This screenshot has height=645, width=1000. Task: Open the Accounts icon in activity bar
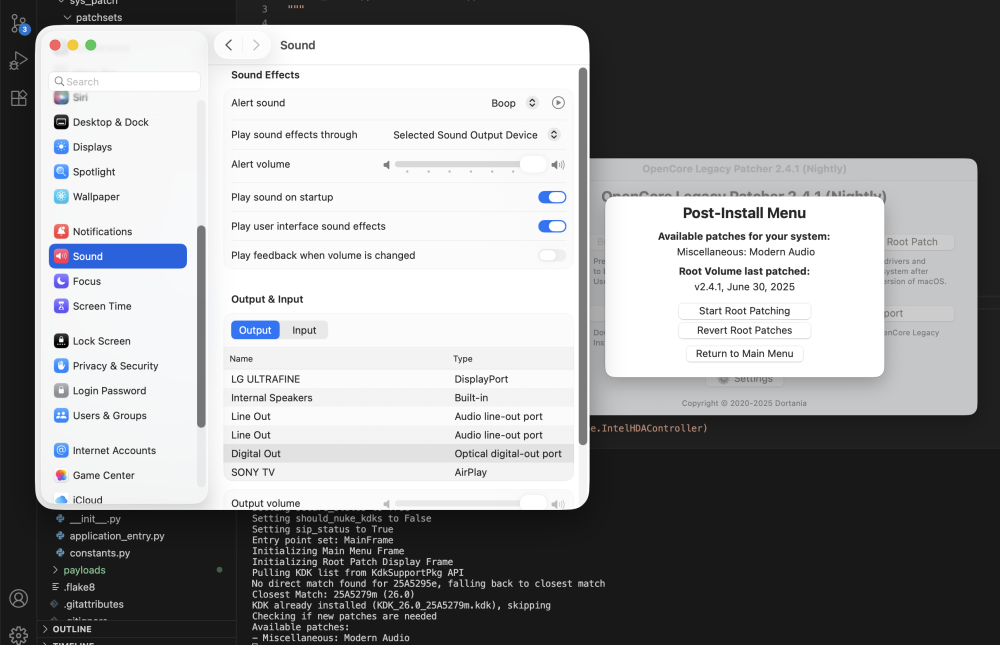coord(18,598)
